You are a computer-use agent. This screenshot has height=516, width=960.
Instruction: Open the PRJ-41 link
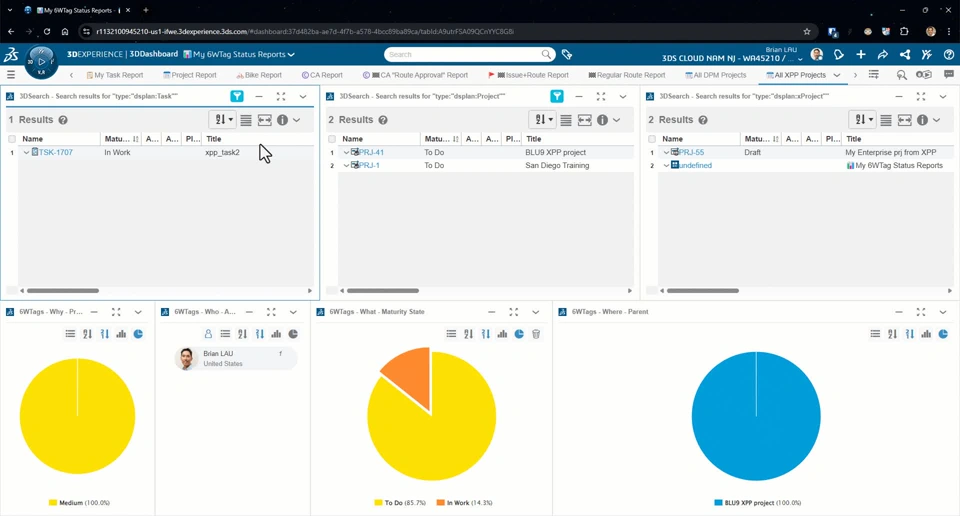pyautogui.click(x=371, y=152)
